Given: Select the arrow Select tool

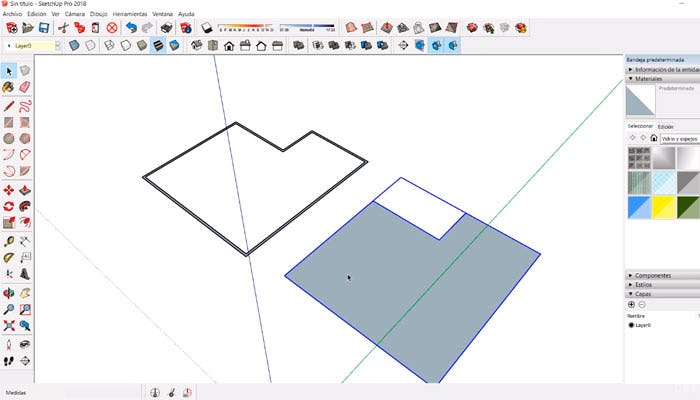Looking at the screenshot, I should click(9, 71).
